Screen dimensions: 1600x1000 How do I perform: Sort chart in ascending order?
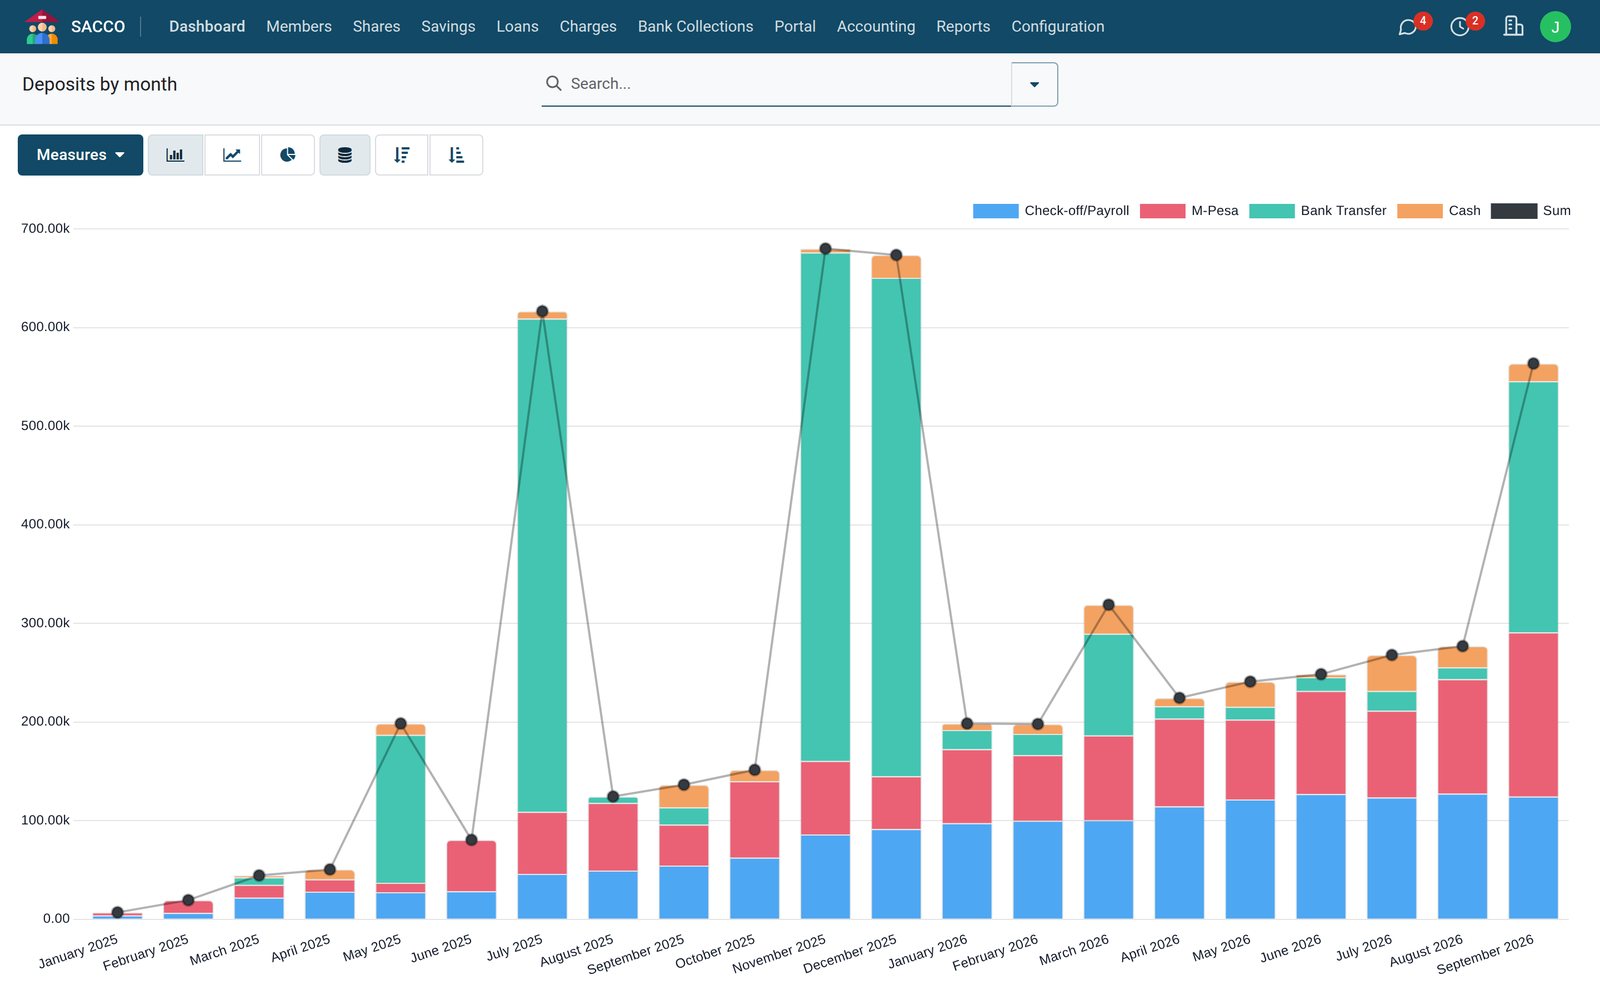[456, 155]
